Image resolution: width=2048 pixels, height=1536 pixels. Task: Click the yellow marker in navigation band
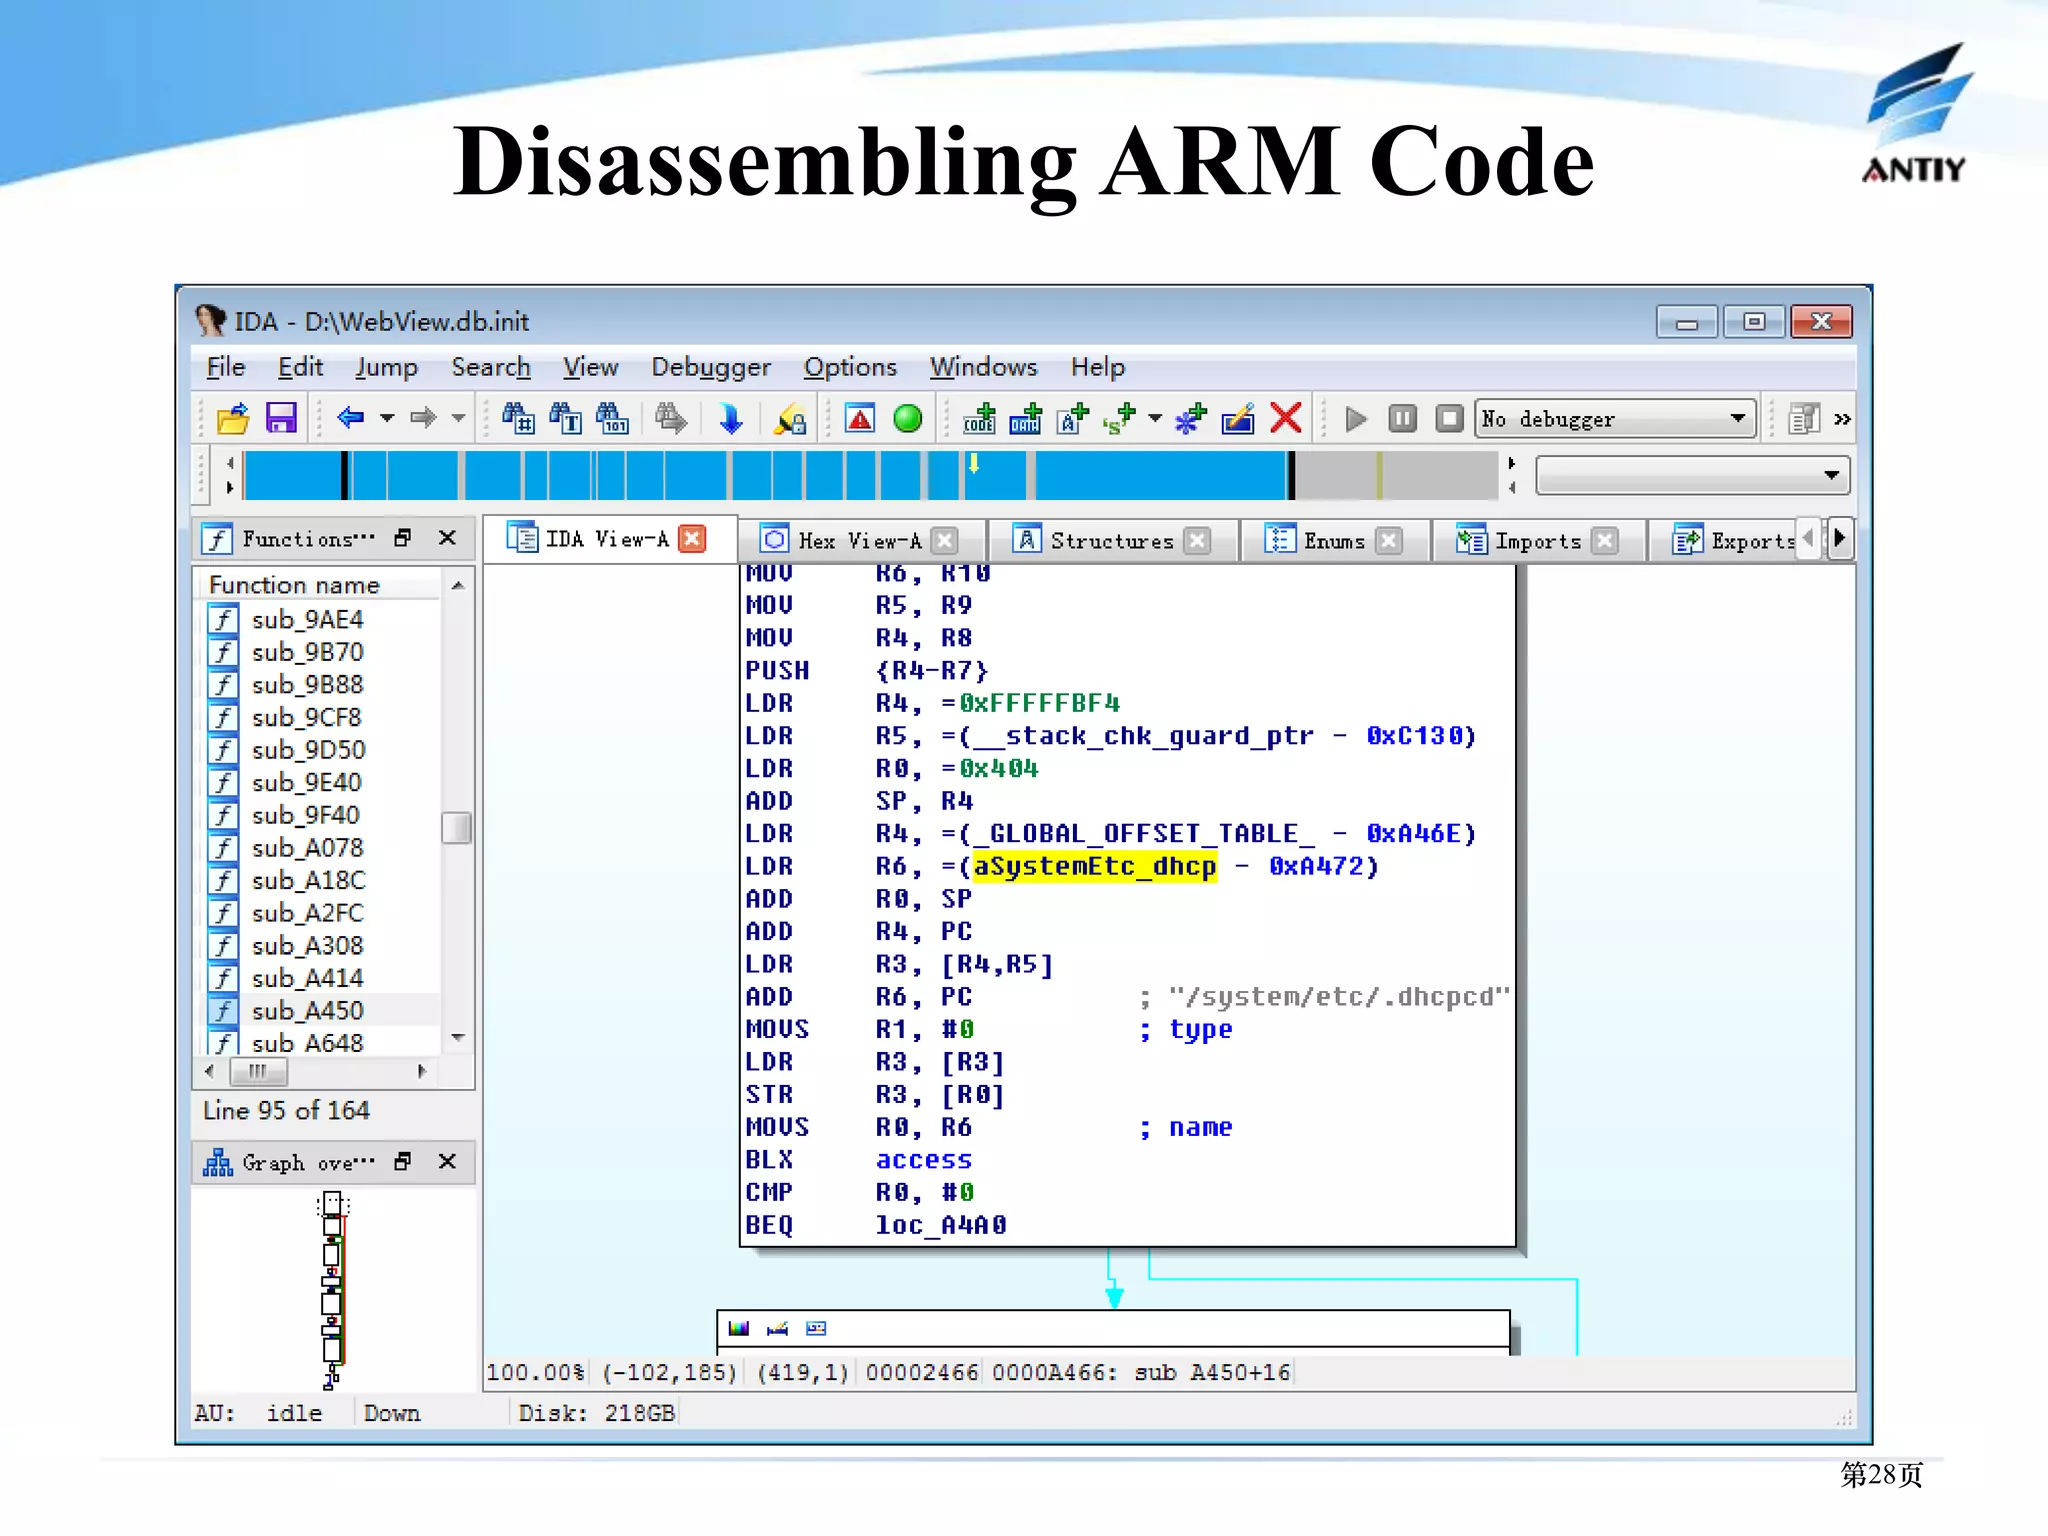pyautogui.click(x=973, y=464)
